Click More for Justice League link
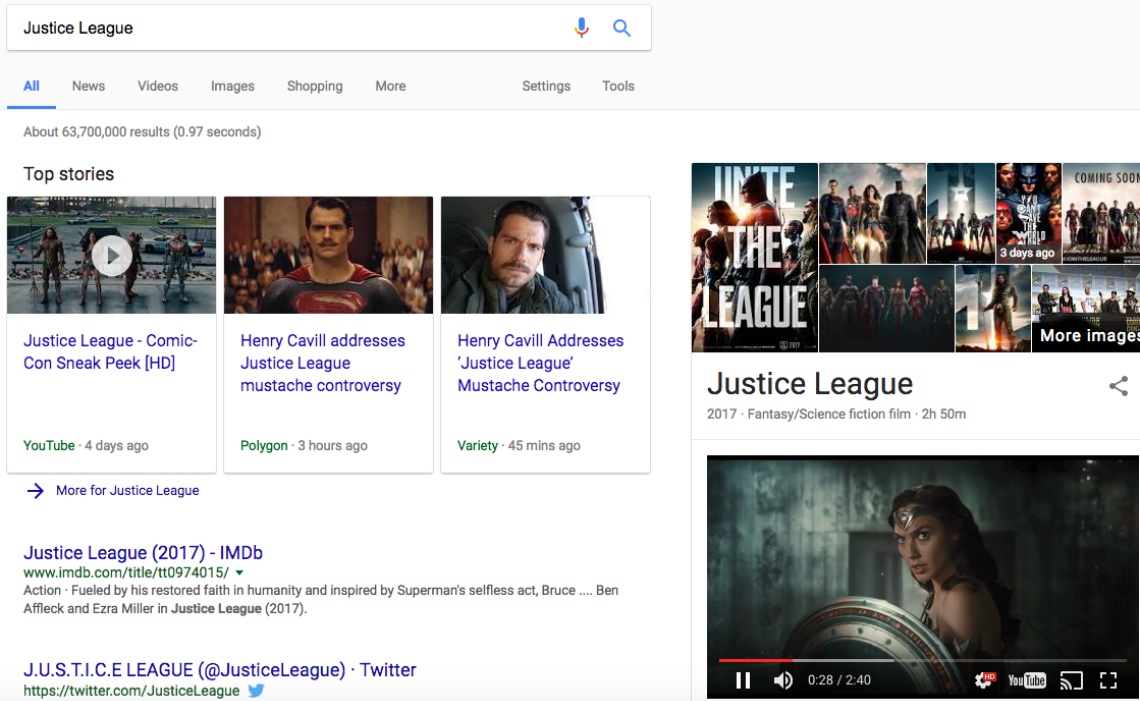The height and width of the screenshot is (701, 1140). pos(127,490)
